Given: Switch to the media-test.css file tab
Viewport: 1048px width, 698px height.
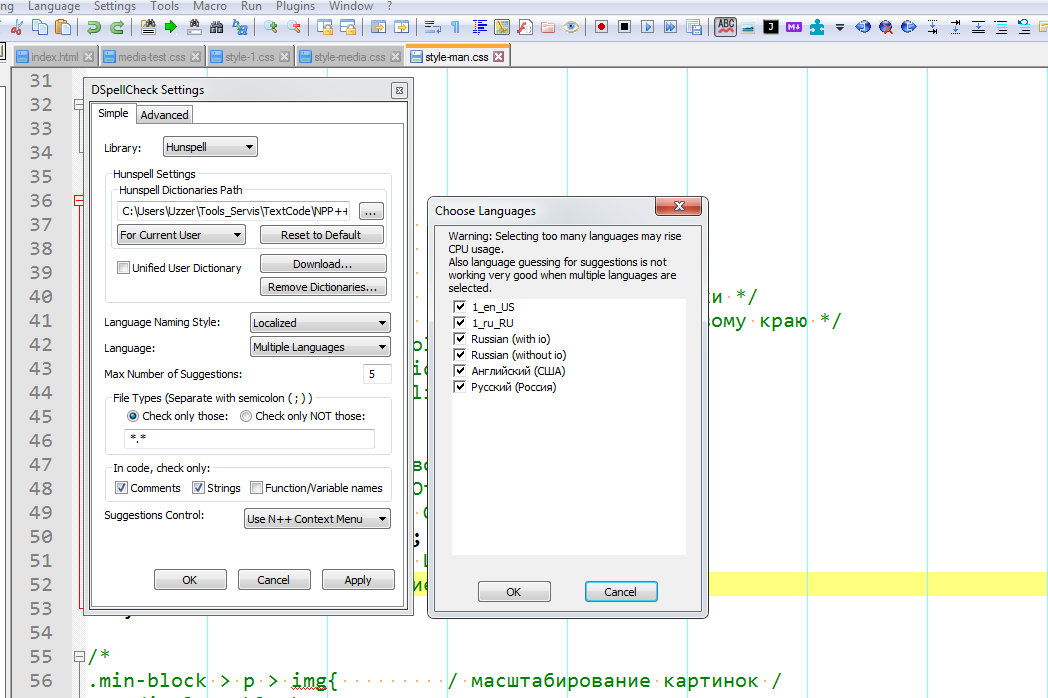Looking at the screenshot, I should [151, 57].
